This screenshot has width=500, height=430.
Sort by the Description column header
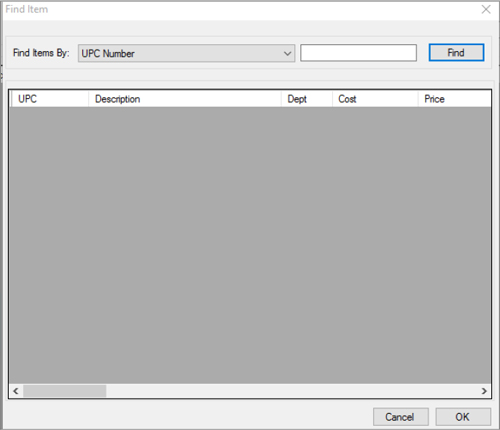pos(185,99)
